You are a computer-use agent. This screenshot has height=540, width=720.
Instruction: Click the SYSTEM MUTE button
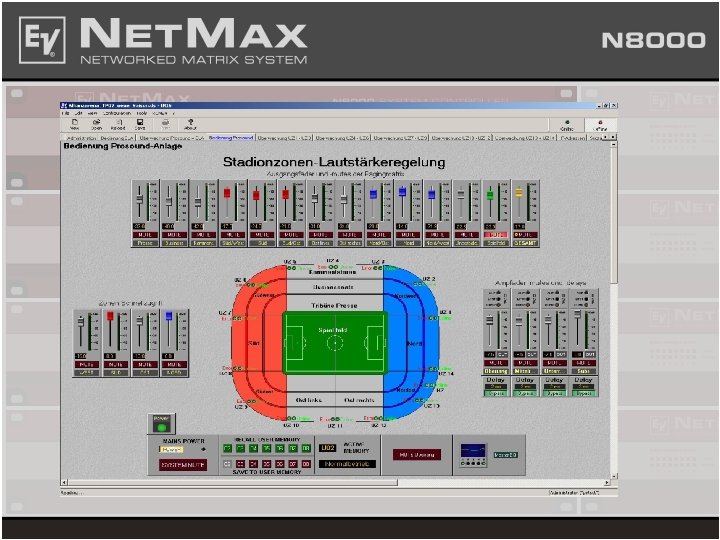(x=183, y=465)
